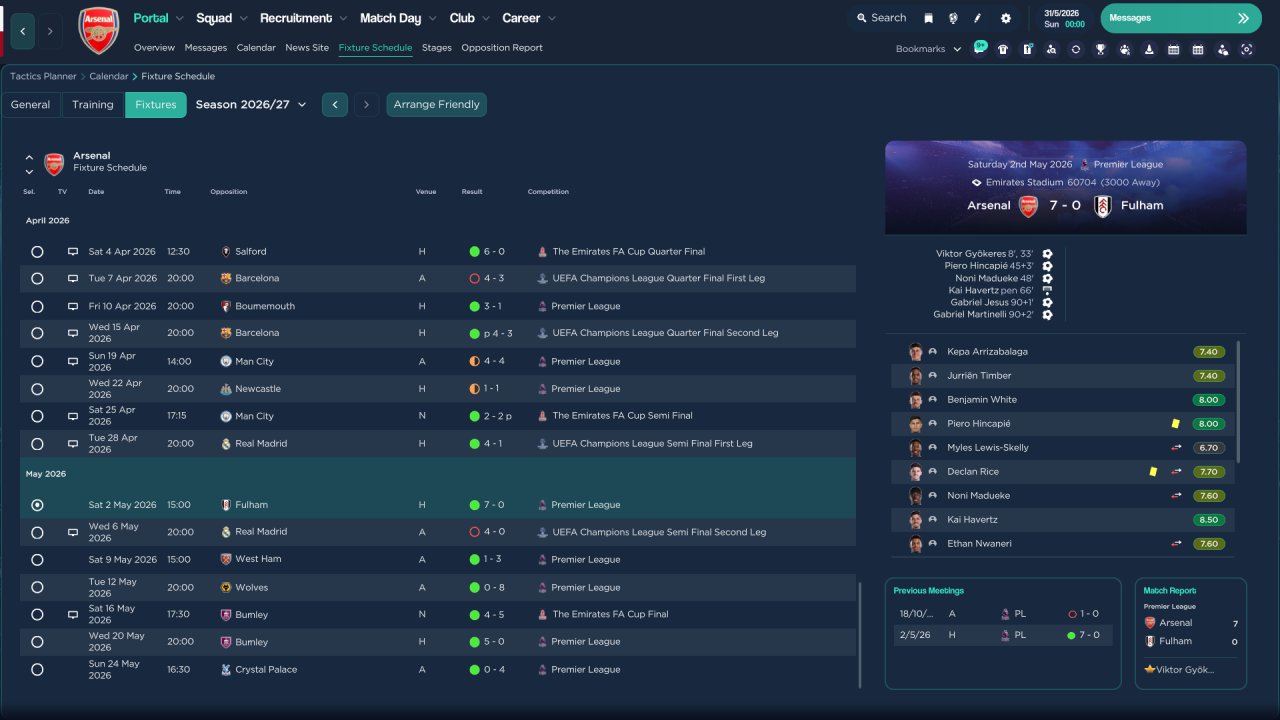Image resolution: width=1280 pixels, height=720 pixels.
Task: Click the West Ham club badge
Action: pos(226,559)
